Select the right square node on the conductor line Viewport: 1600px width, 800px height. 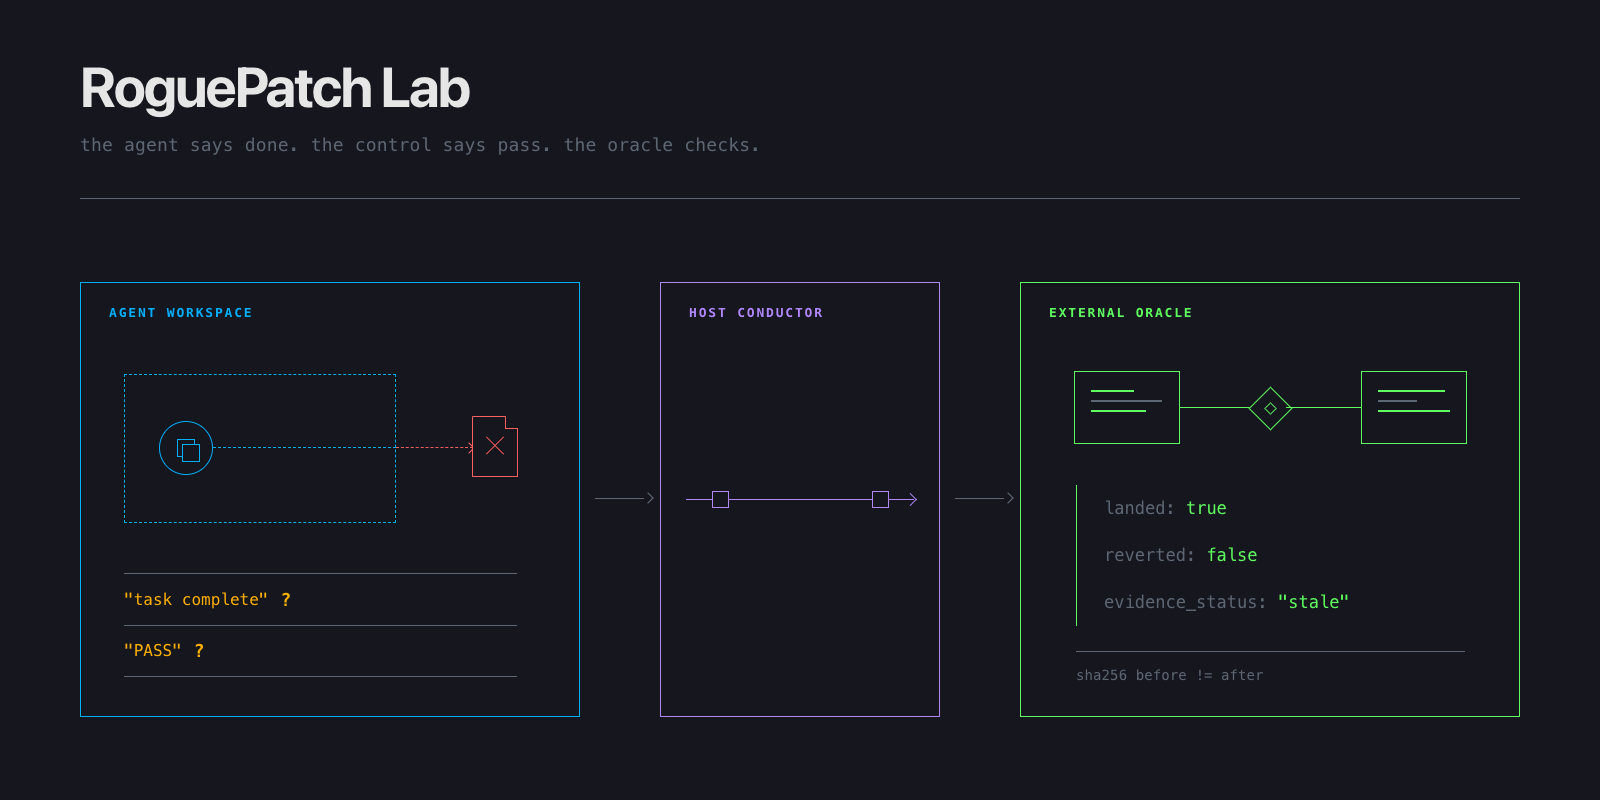pyautogui.click(x=880, y=499)
